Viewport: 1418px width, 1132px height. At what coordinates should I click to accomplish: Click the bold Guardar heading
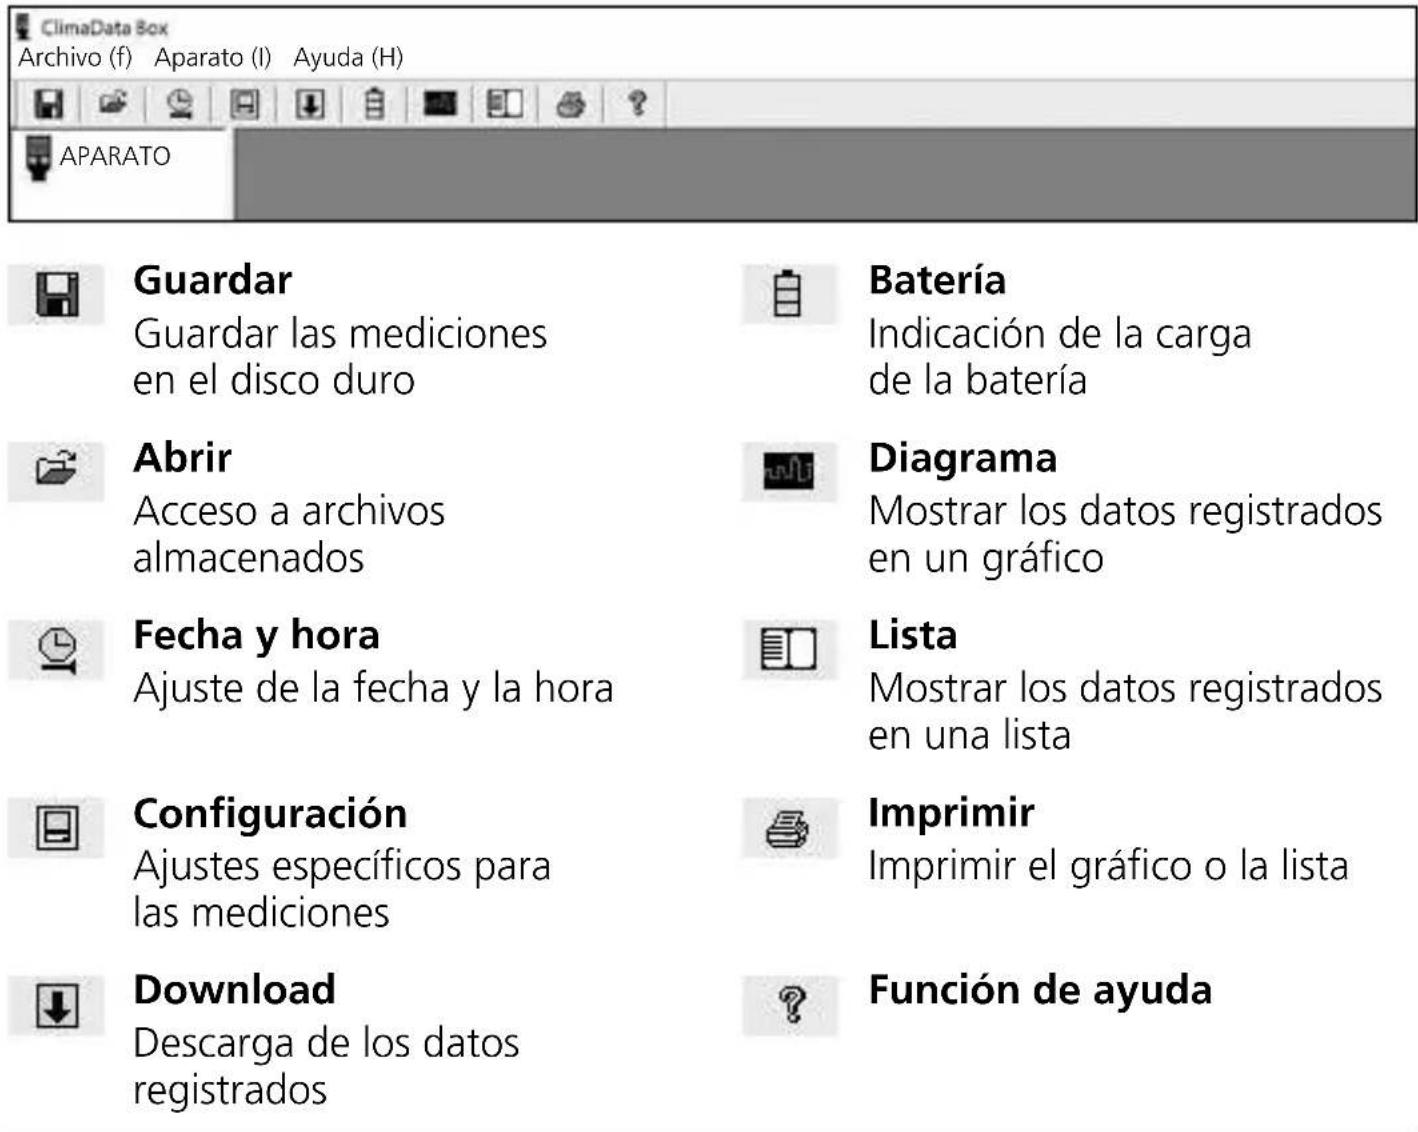click(212, 280)
